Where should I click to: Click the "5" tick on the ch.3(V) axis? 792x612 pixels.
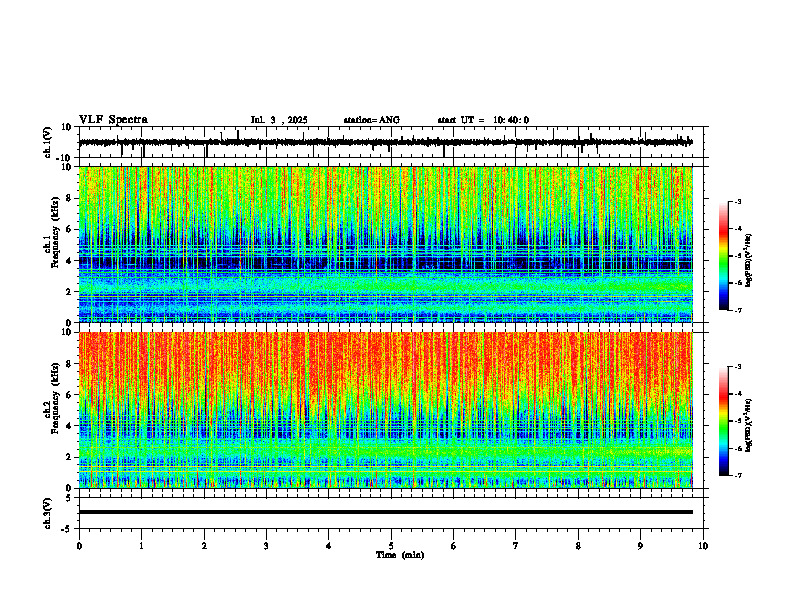pos(70,497)
